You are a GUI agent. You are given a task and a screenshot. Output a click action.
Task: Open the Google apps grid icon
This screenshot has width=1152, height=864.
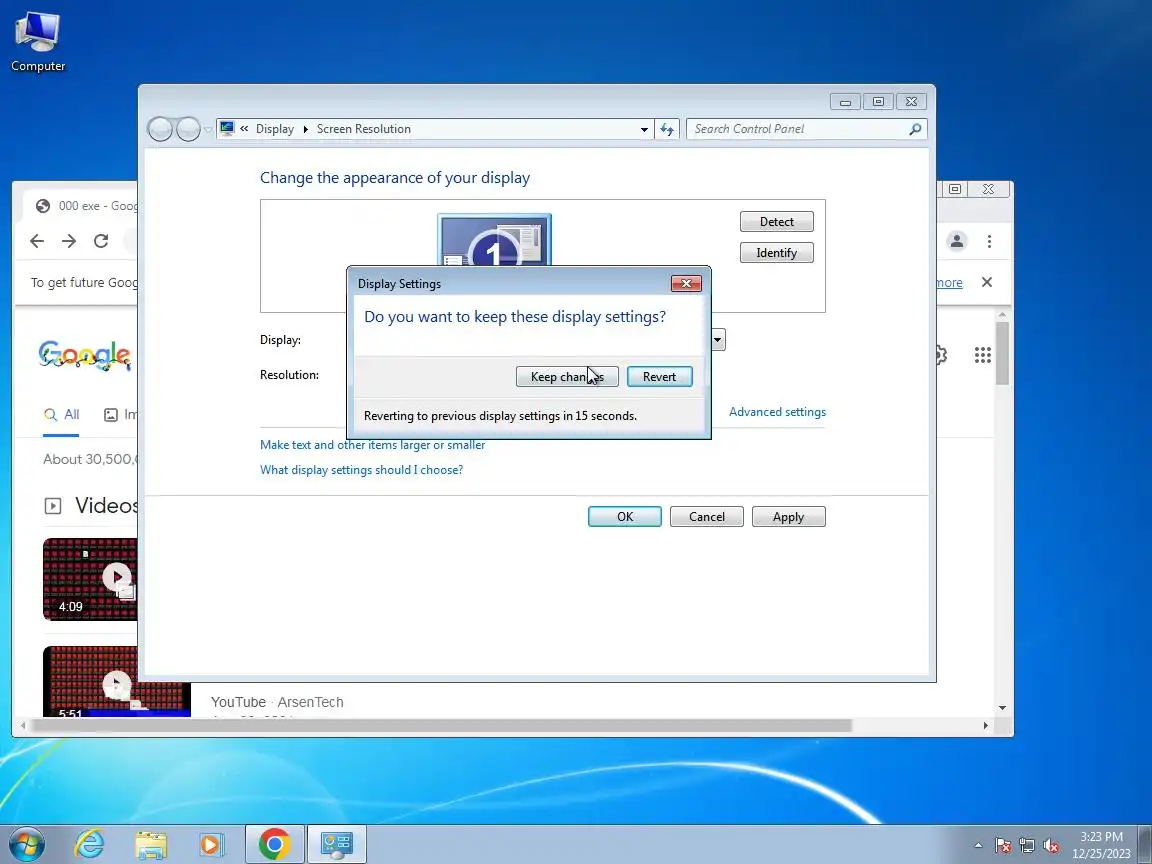point(982,356)
